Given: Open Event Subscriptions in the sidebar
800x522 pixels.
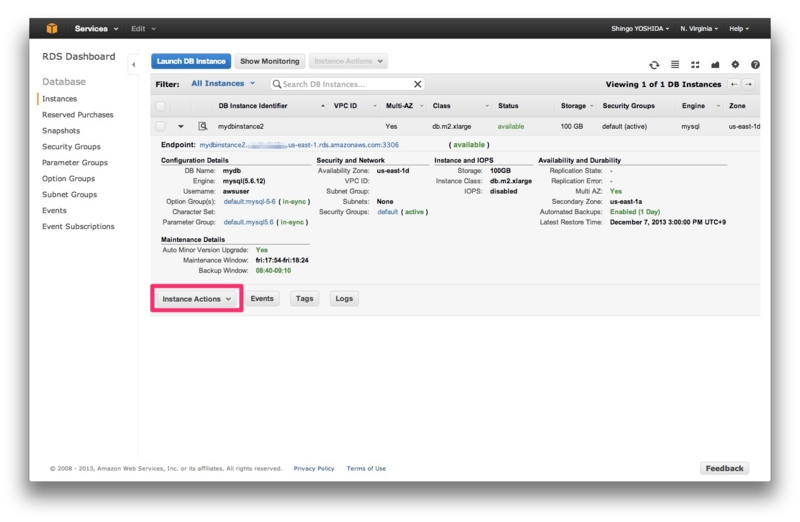Looking at the screenshot, I should point(78,226).
